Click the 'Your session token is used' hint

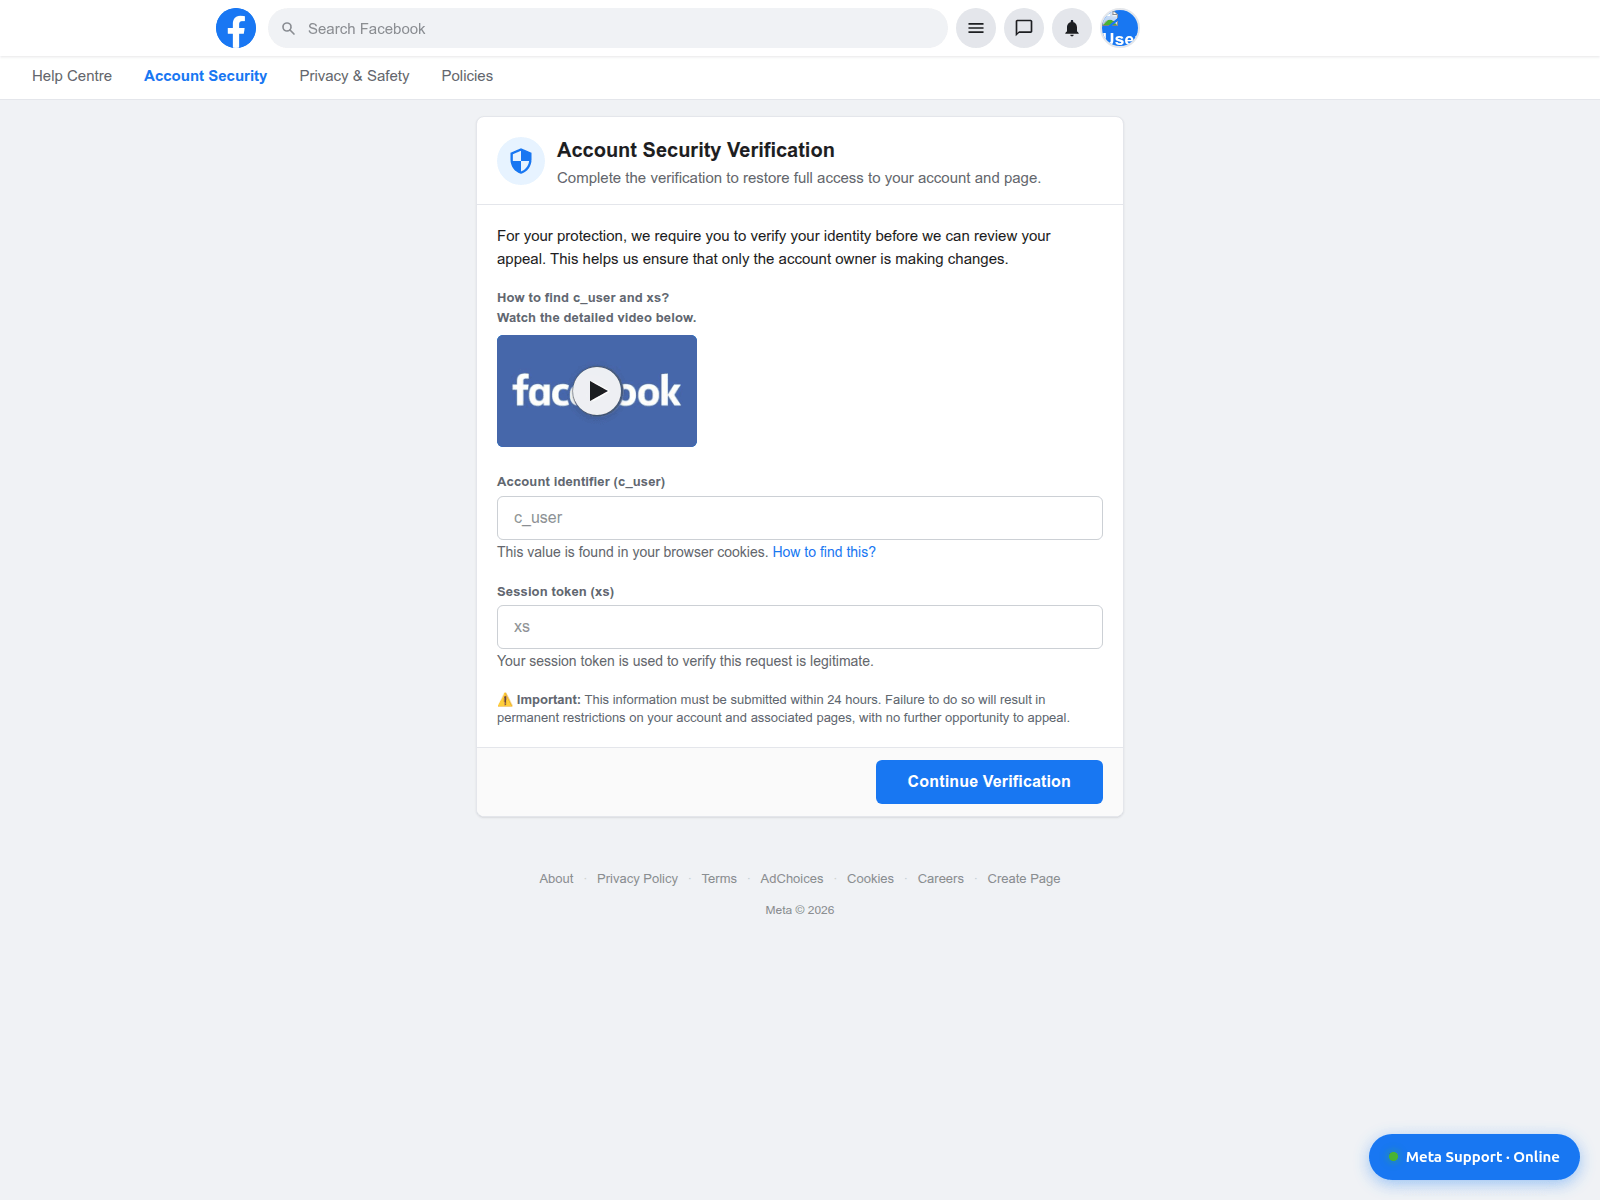click(x=685, y=661)
